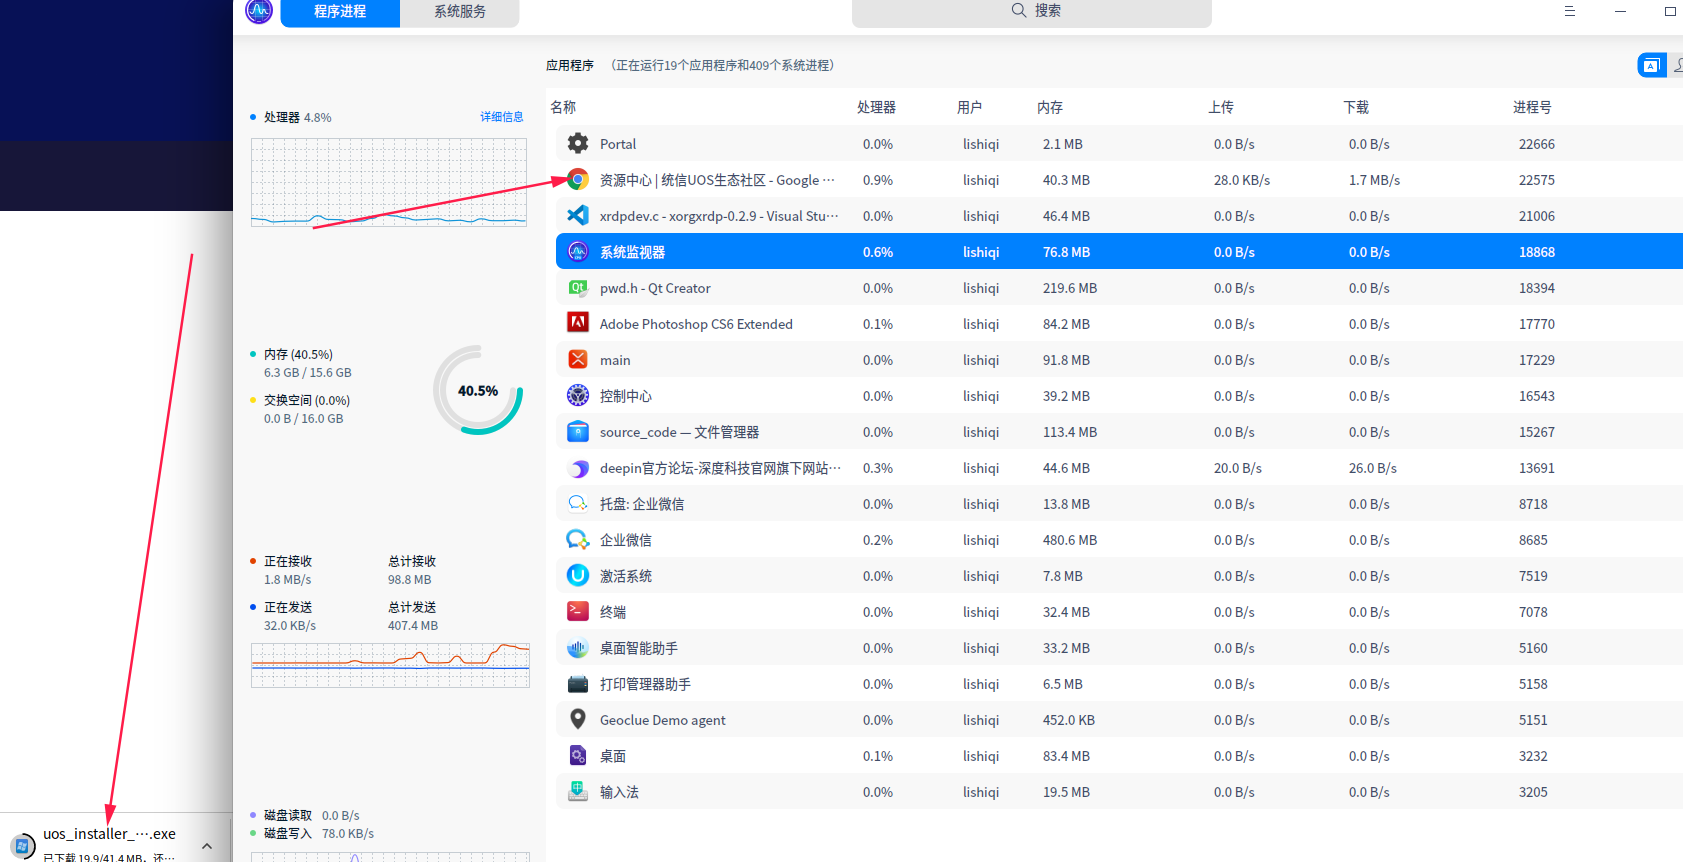
Task: Click the 113.4 MB memory value
Action: pos(1070,432)
